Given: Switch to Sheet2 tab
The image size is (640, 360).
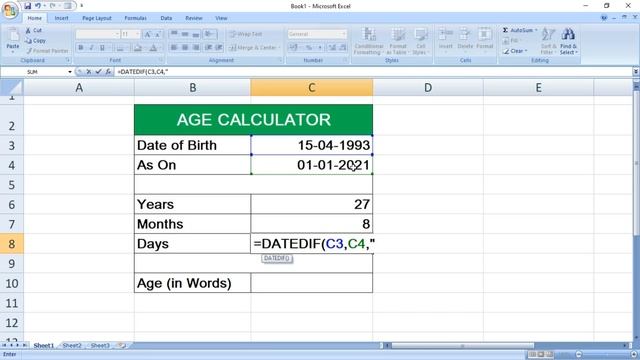Looking at the screenshot, I should (72, 345).
